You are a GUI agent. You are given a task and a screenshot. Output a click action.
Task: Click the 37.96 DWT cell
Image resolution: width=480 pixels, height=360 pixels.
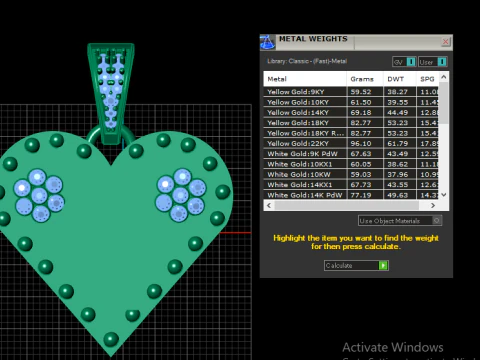point(400,174)
